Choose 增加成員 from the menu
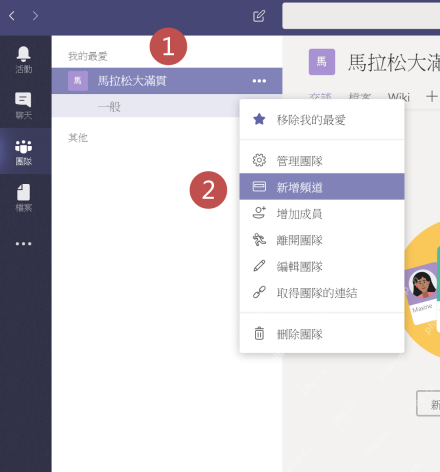Image resolution: width=440 pixels, height=472 pixels. 322,213
